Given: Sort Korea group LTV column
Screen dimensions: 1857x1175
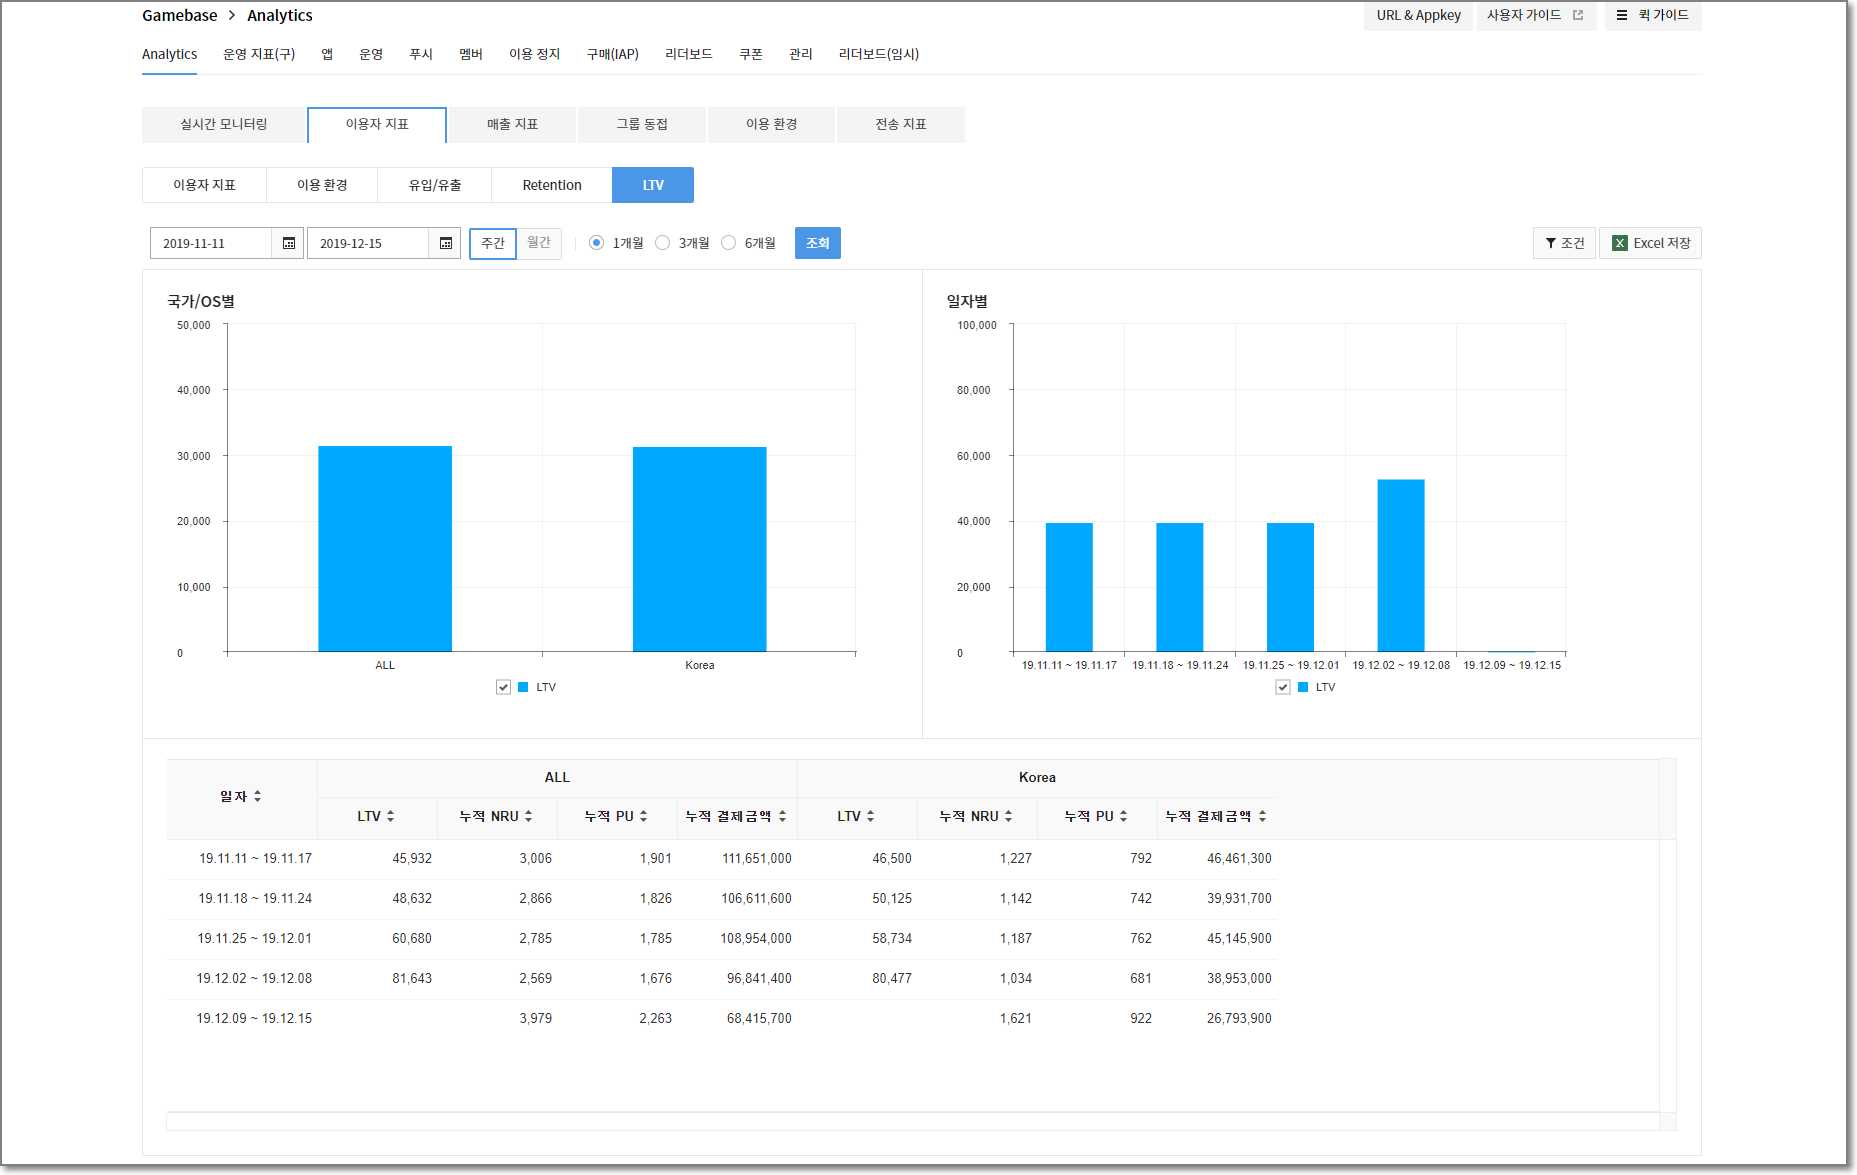Looking at the screenshot, I should [870, 816].
